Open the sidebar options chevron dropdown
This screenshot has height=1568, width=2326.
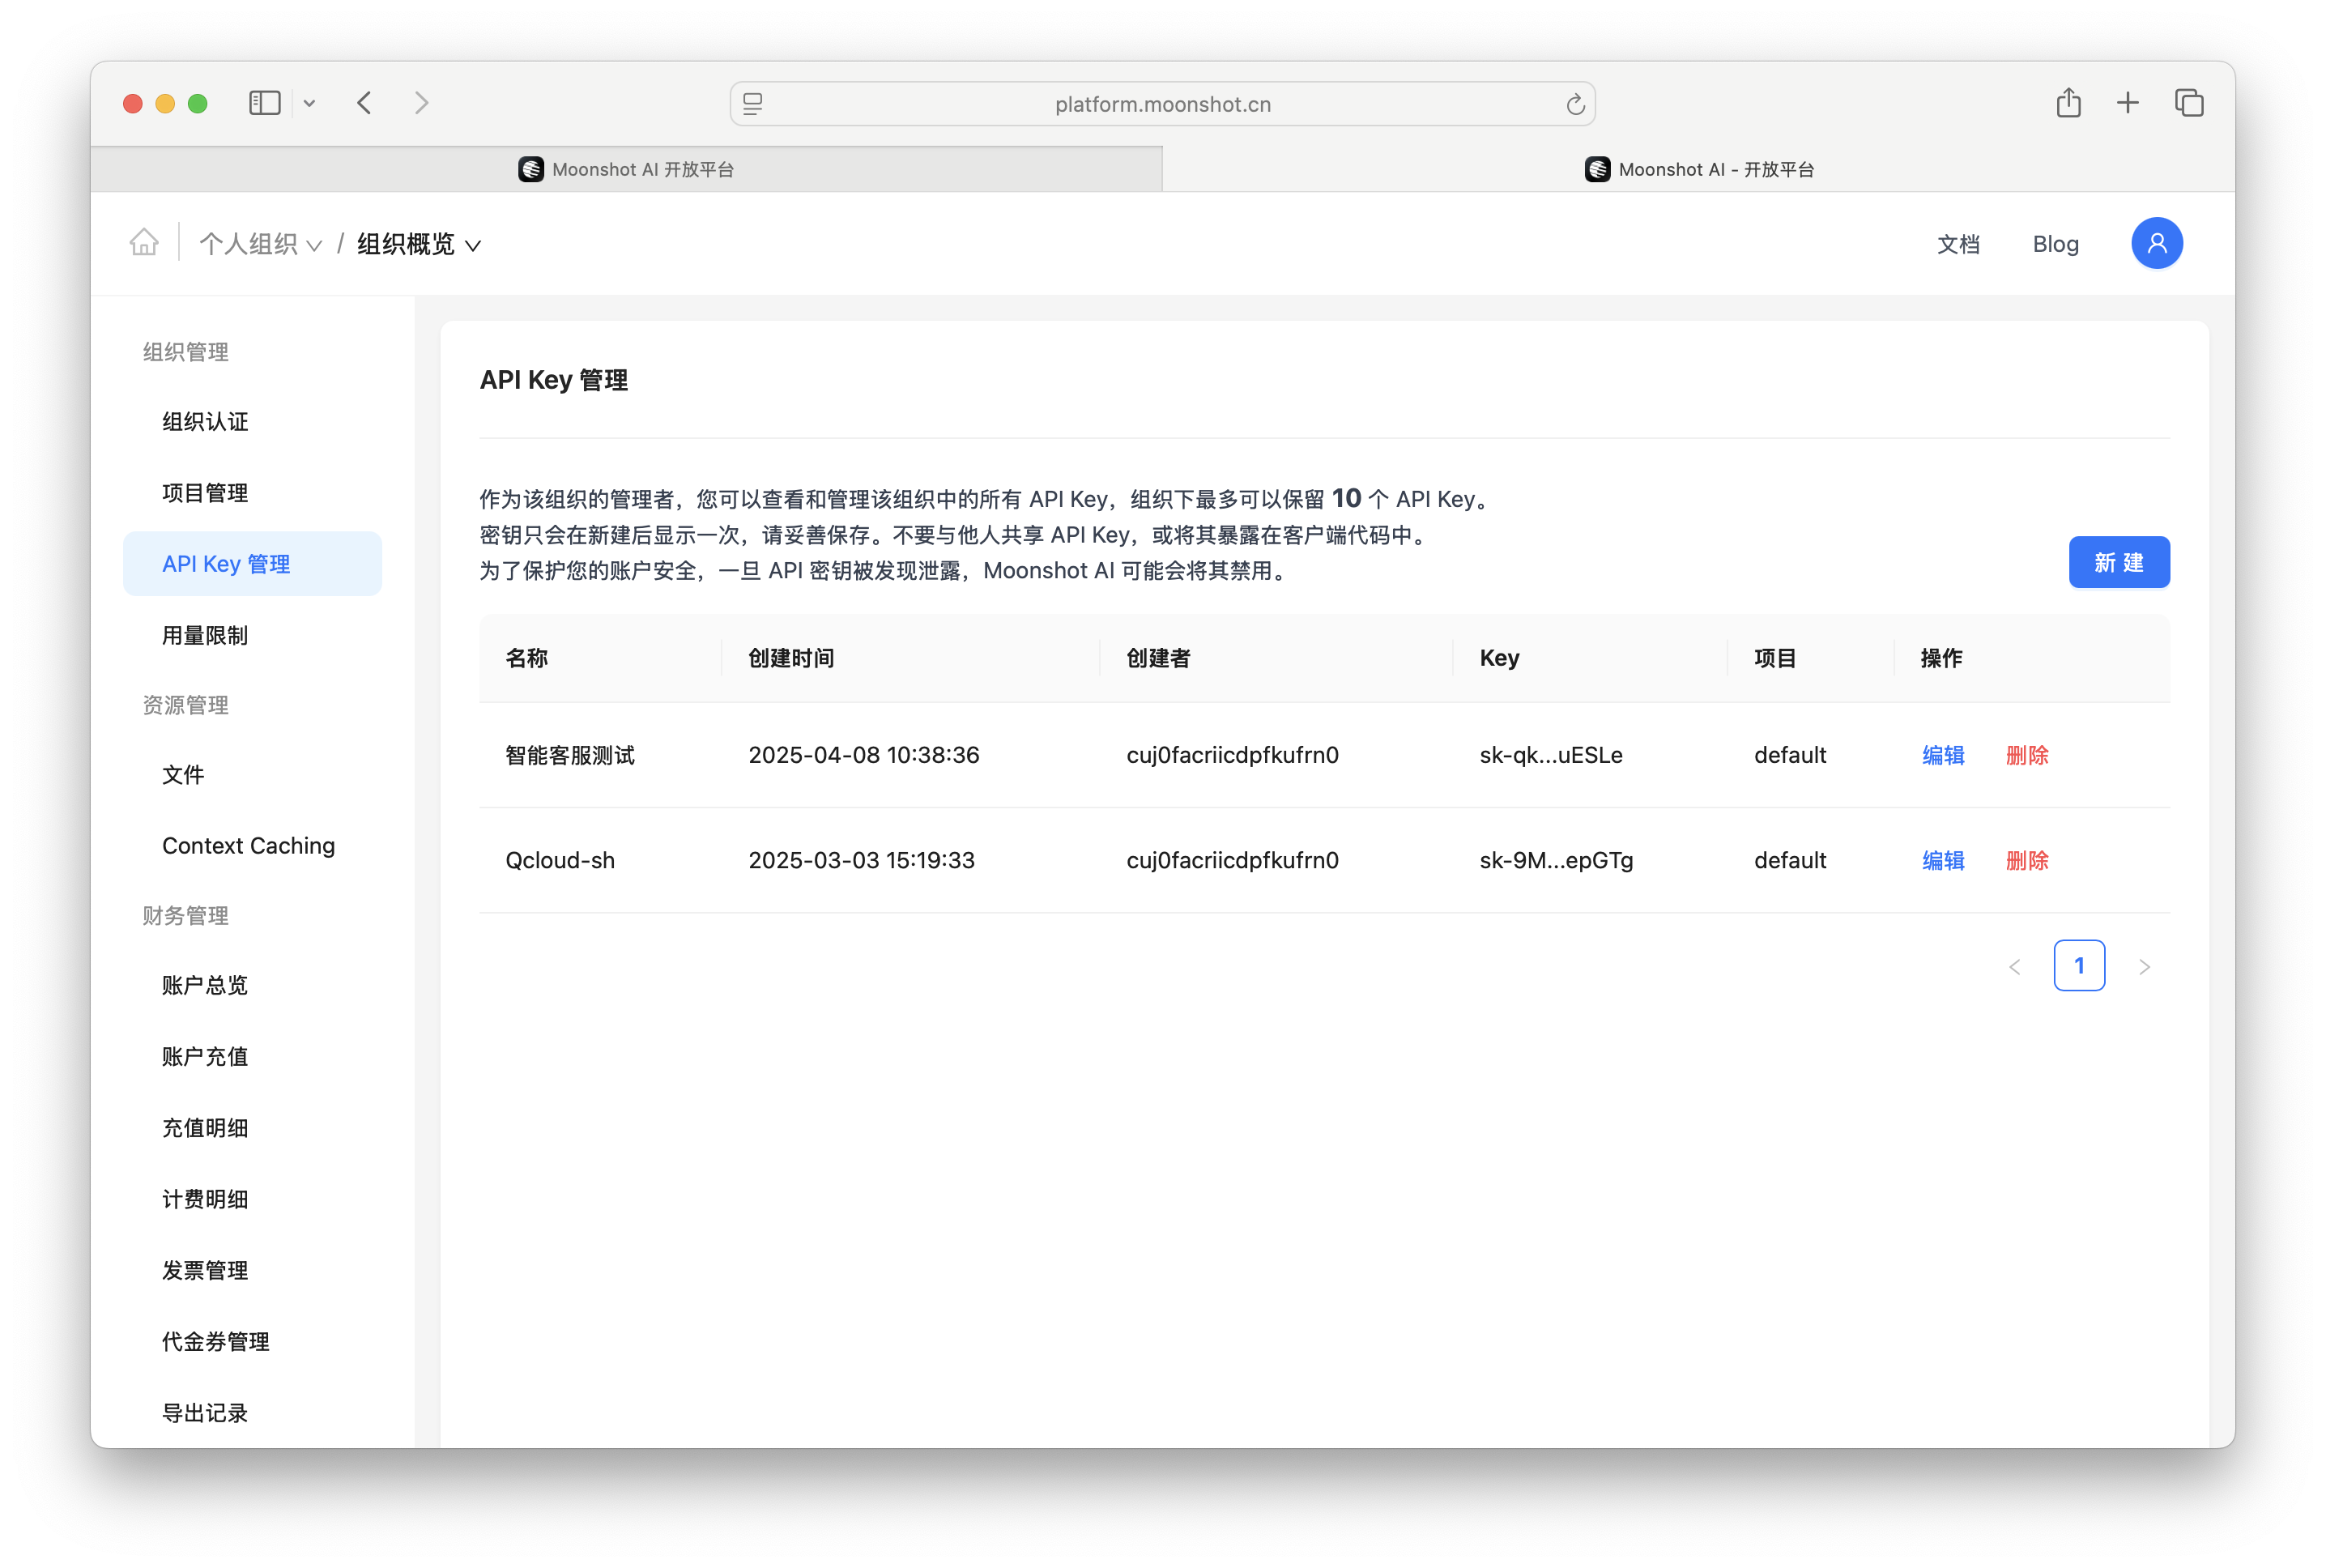(309, 103)
